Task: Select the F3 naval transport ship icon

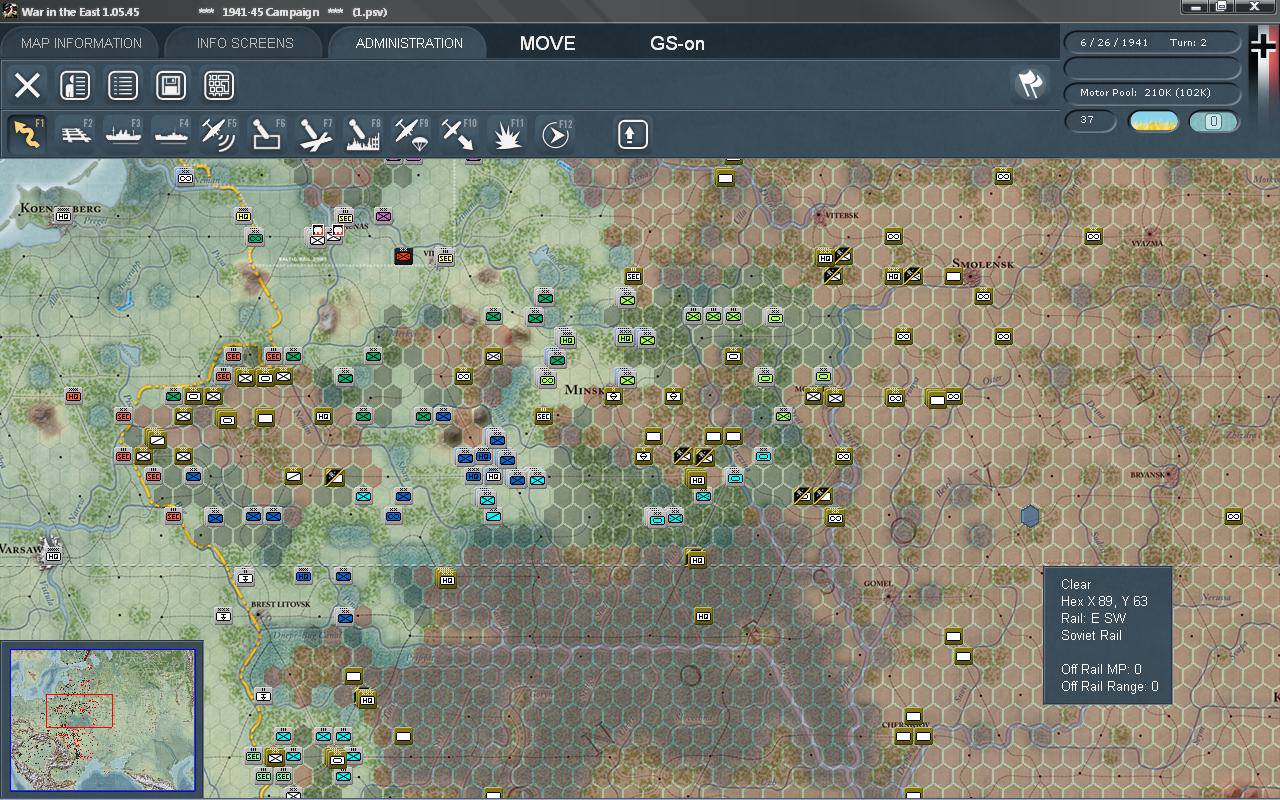Action: point(123,134)
